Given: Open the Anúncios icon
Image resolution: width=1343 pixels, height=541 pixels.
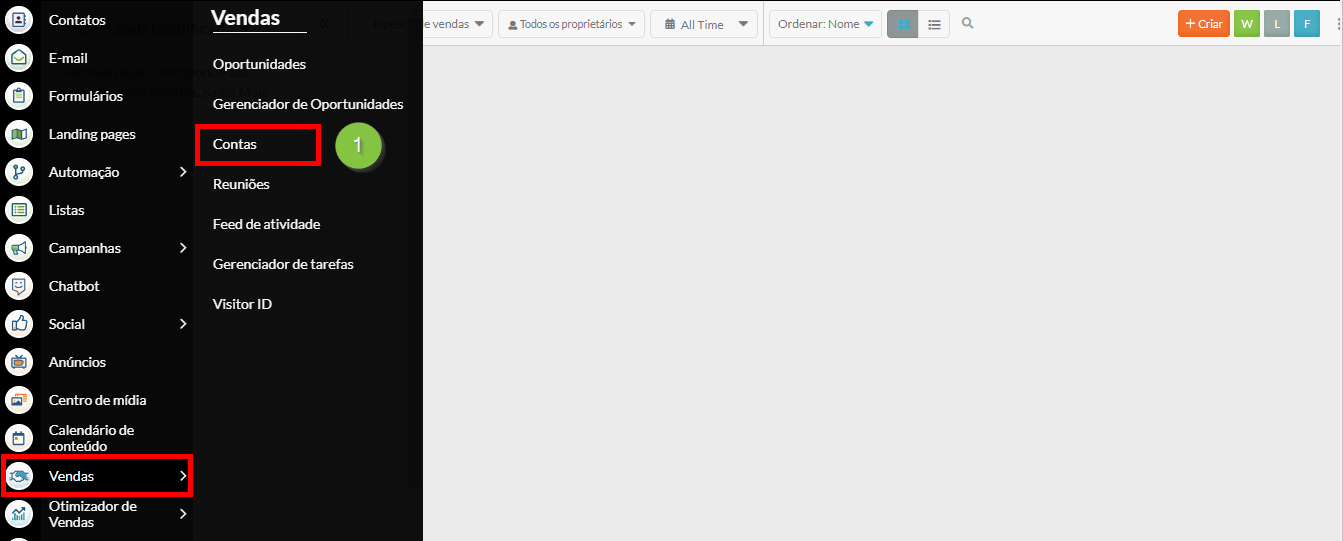Looking at the screenshot, I should pyautogui.click(x=19, y=362).
